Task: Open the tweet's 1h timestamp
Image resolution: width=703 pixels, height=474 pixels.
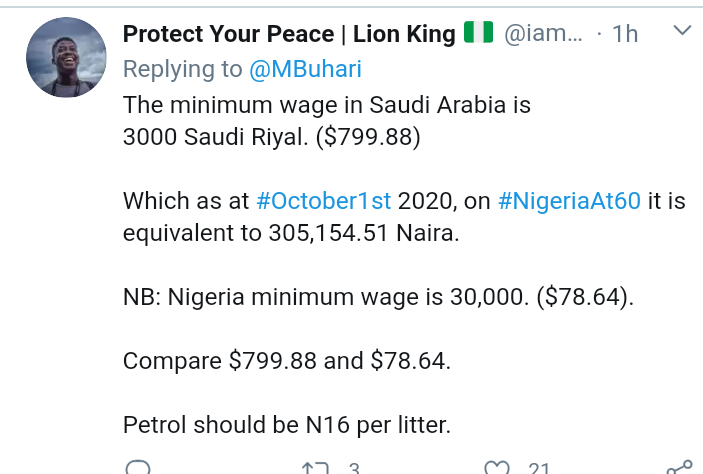Action: [623, 34]
